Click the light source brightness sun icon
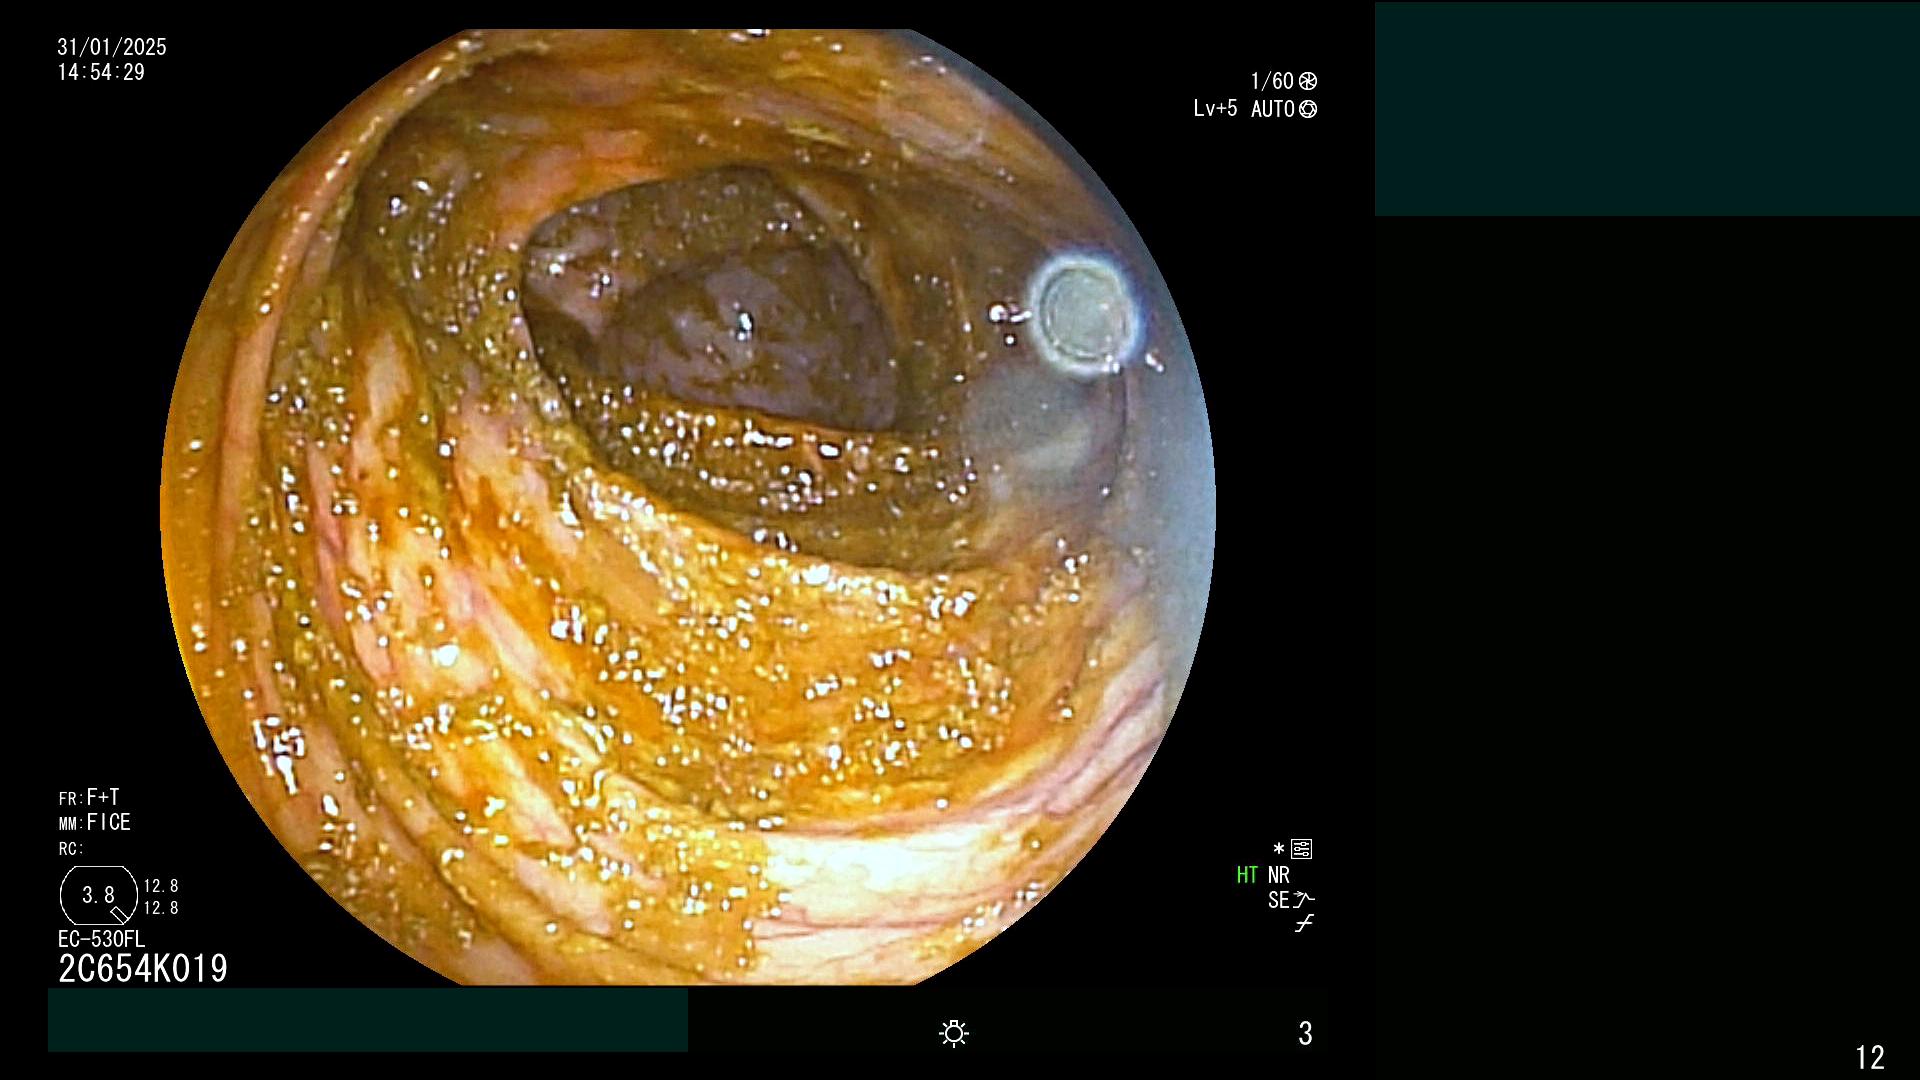Screen dimensions: 1920x1080 [954, 1033]
